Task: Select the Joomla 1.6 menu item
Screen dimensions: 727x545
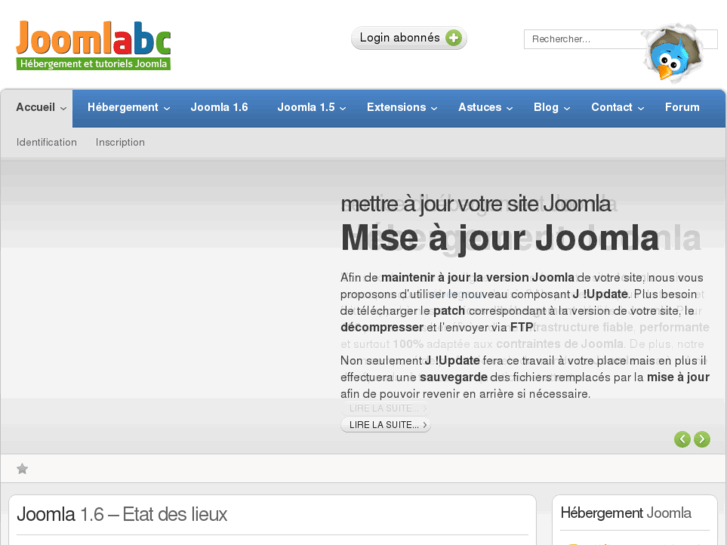Action: click(x=219, y=108)
